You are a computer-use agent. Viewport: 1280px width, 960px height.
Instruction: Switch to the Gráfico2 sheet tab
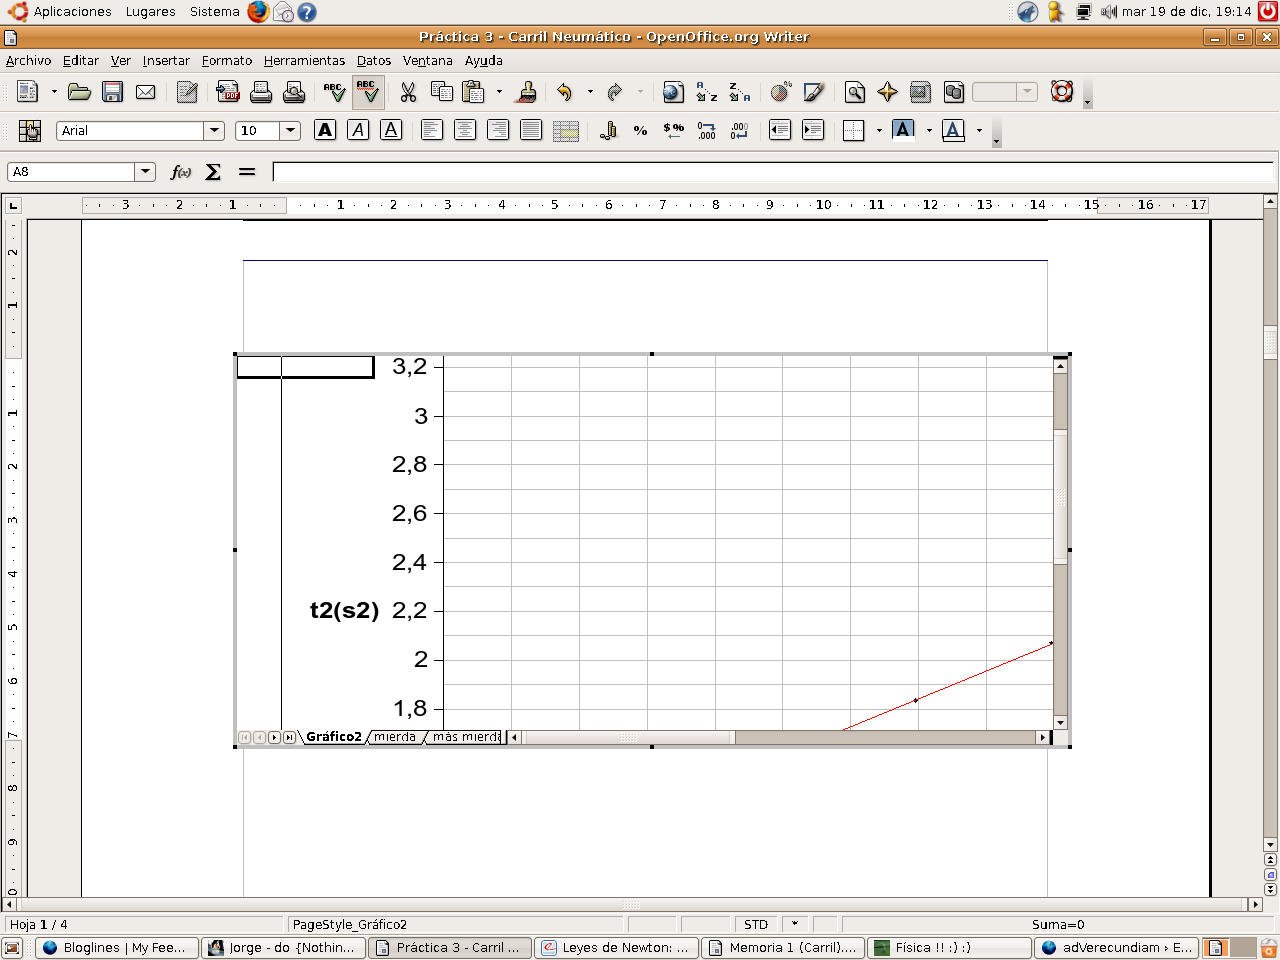click(334, 737)
